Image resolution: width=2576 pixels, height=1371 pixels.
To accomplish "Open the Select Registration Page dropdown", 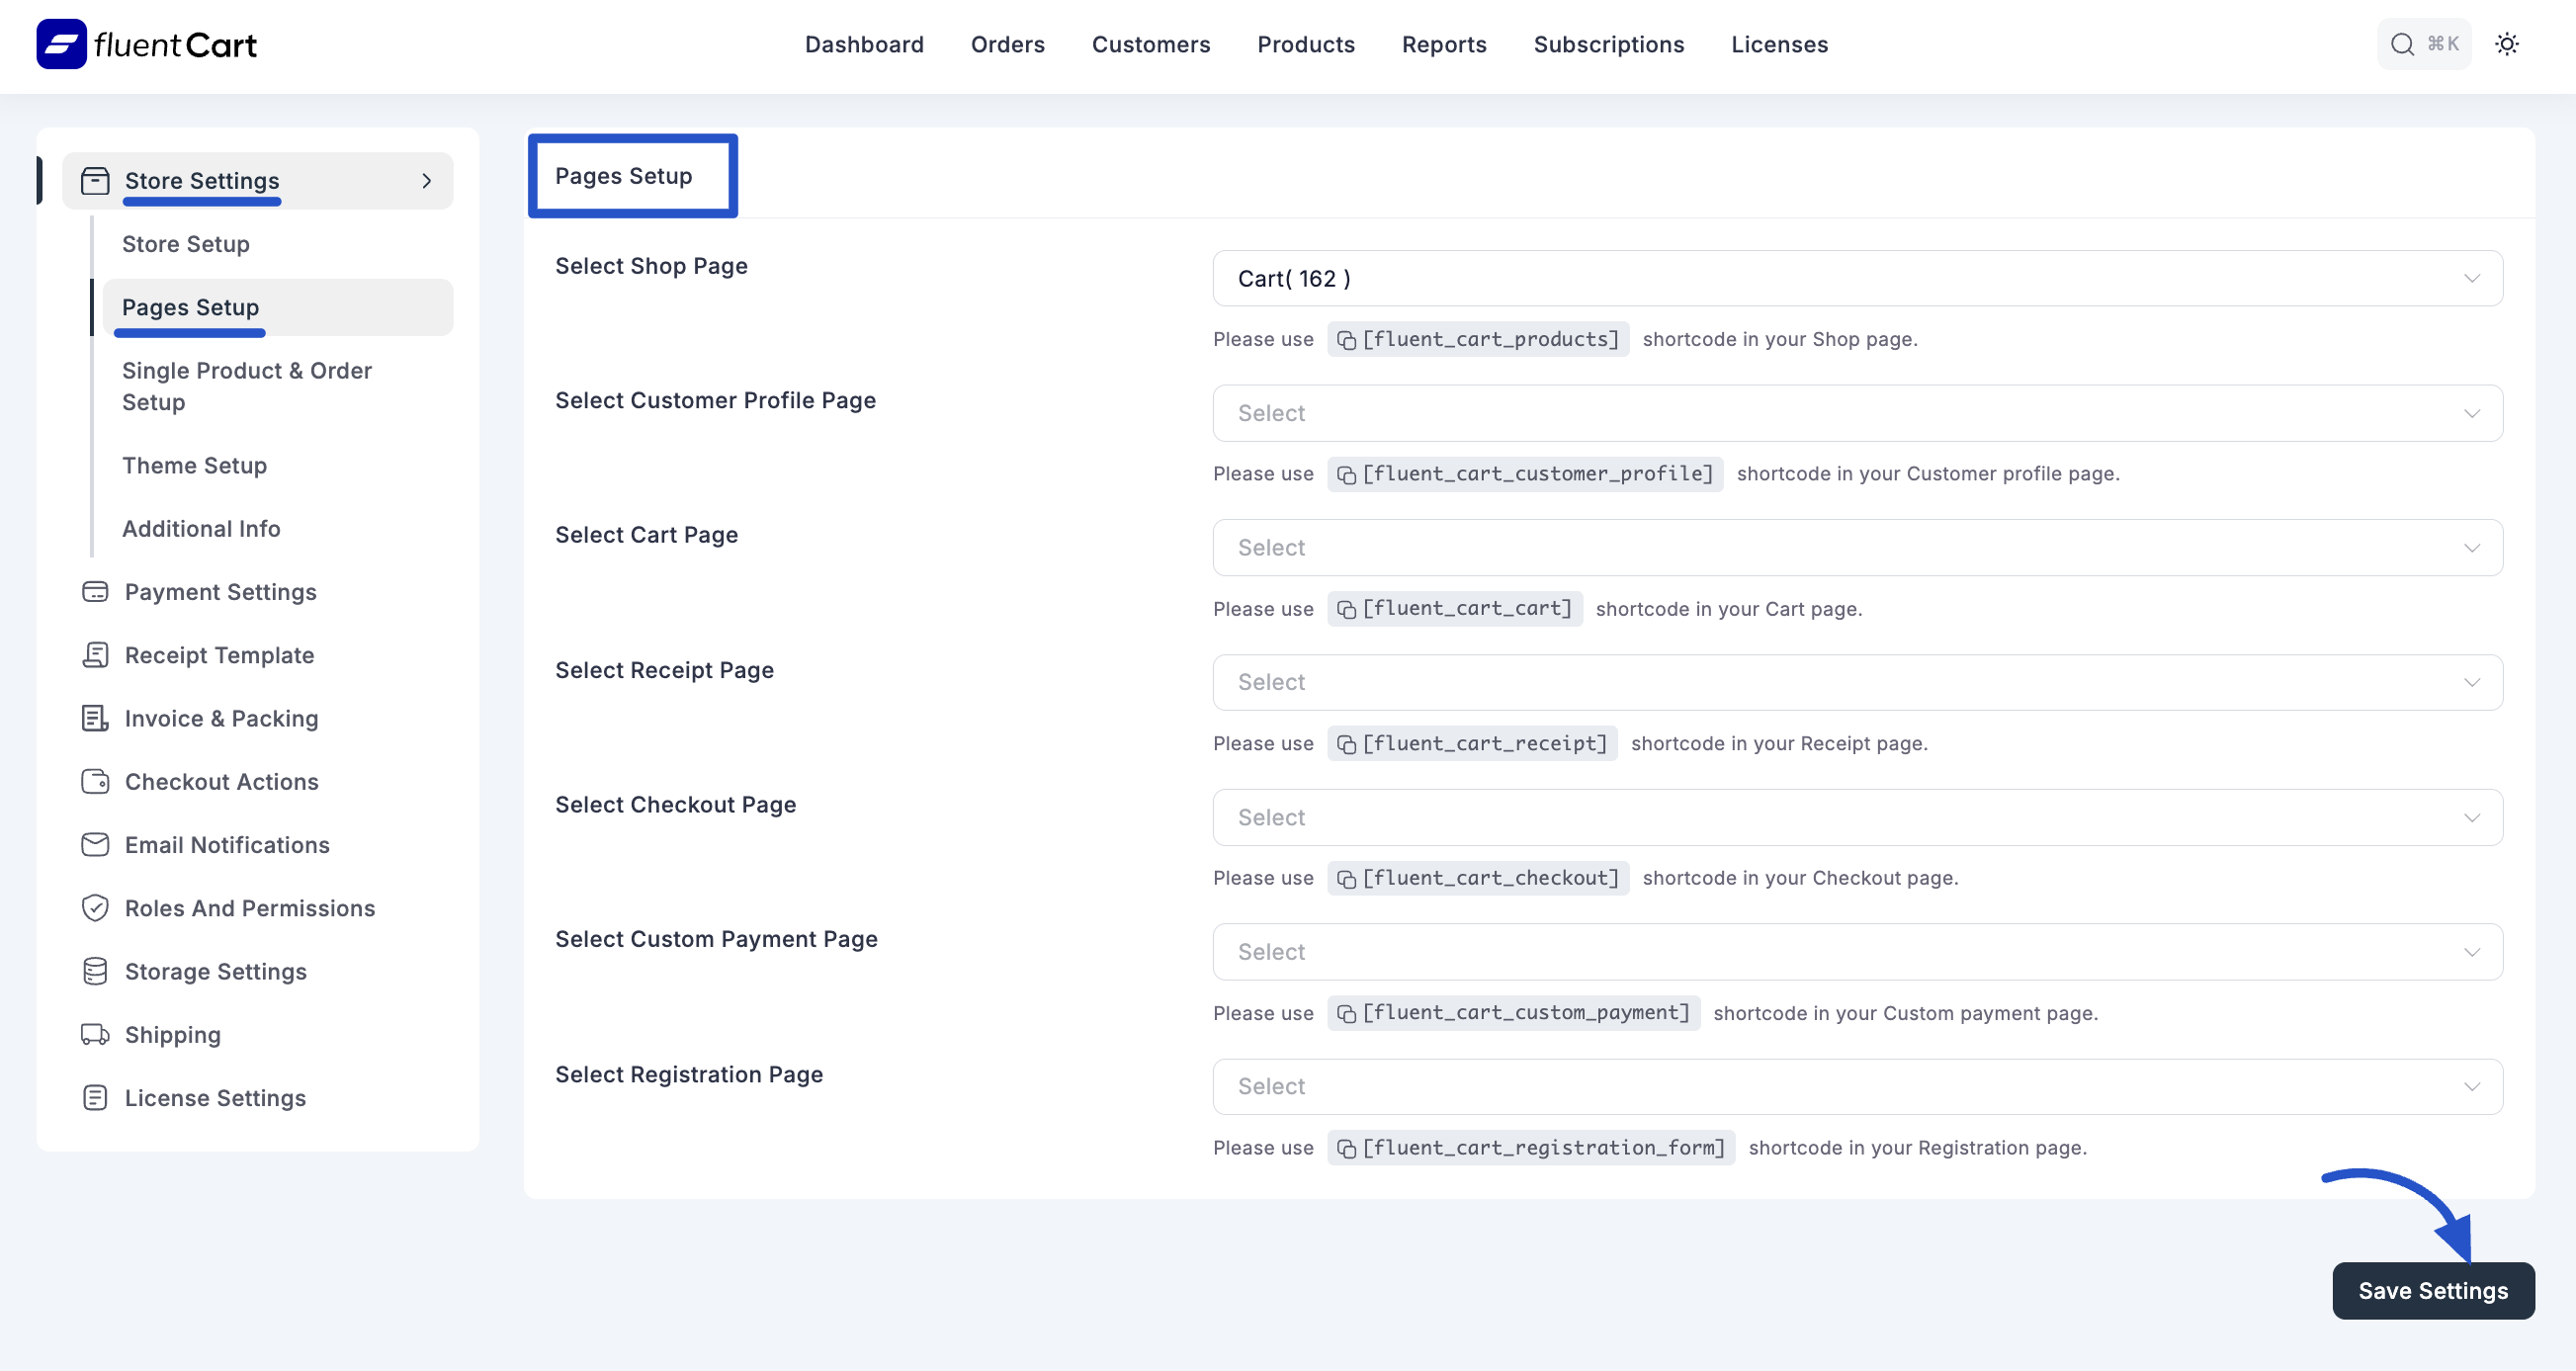I will click(1857, 1086).
